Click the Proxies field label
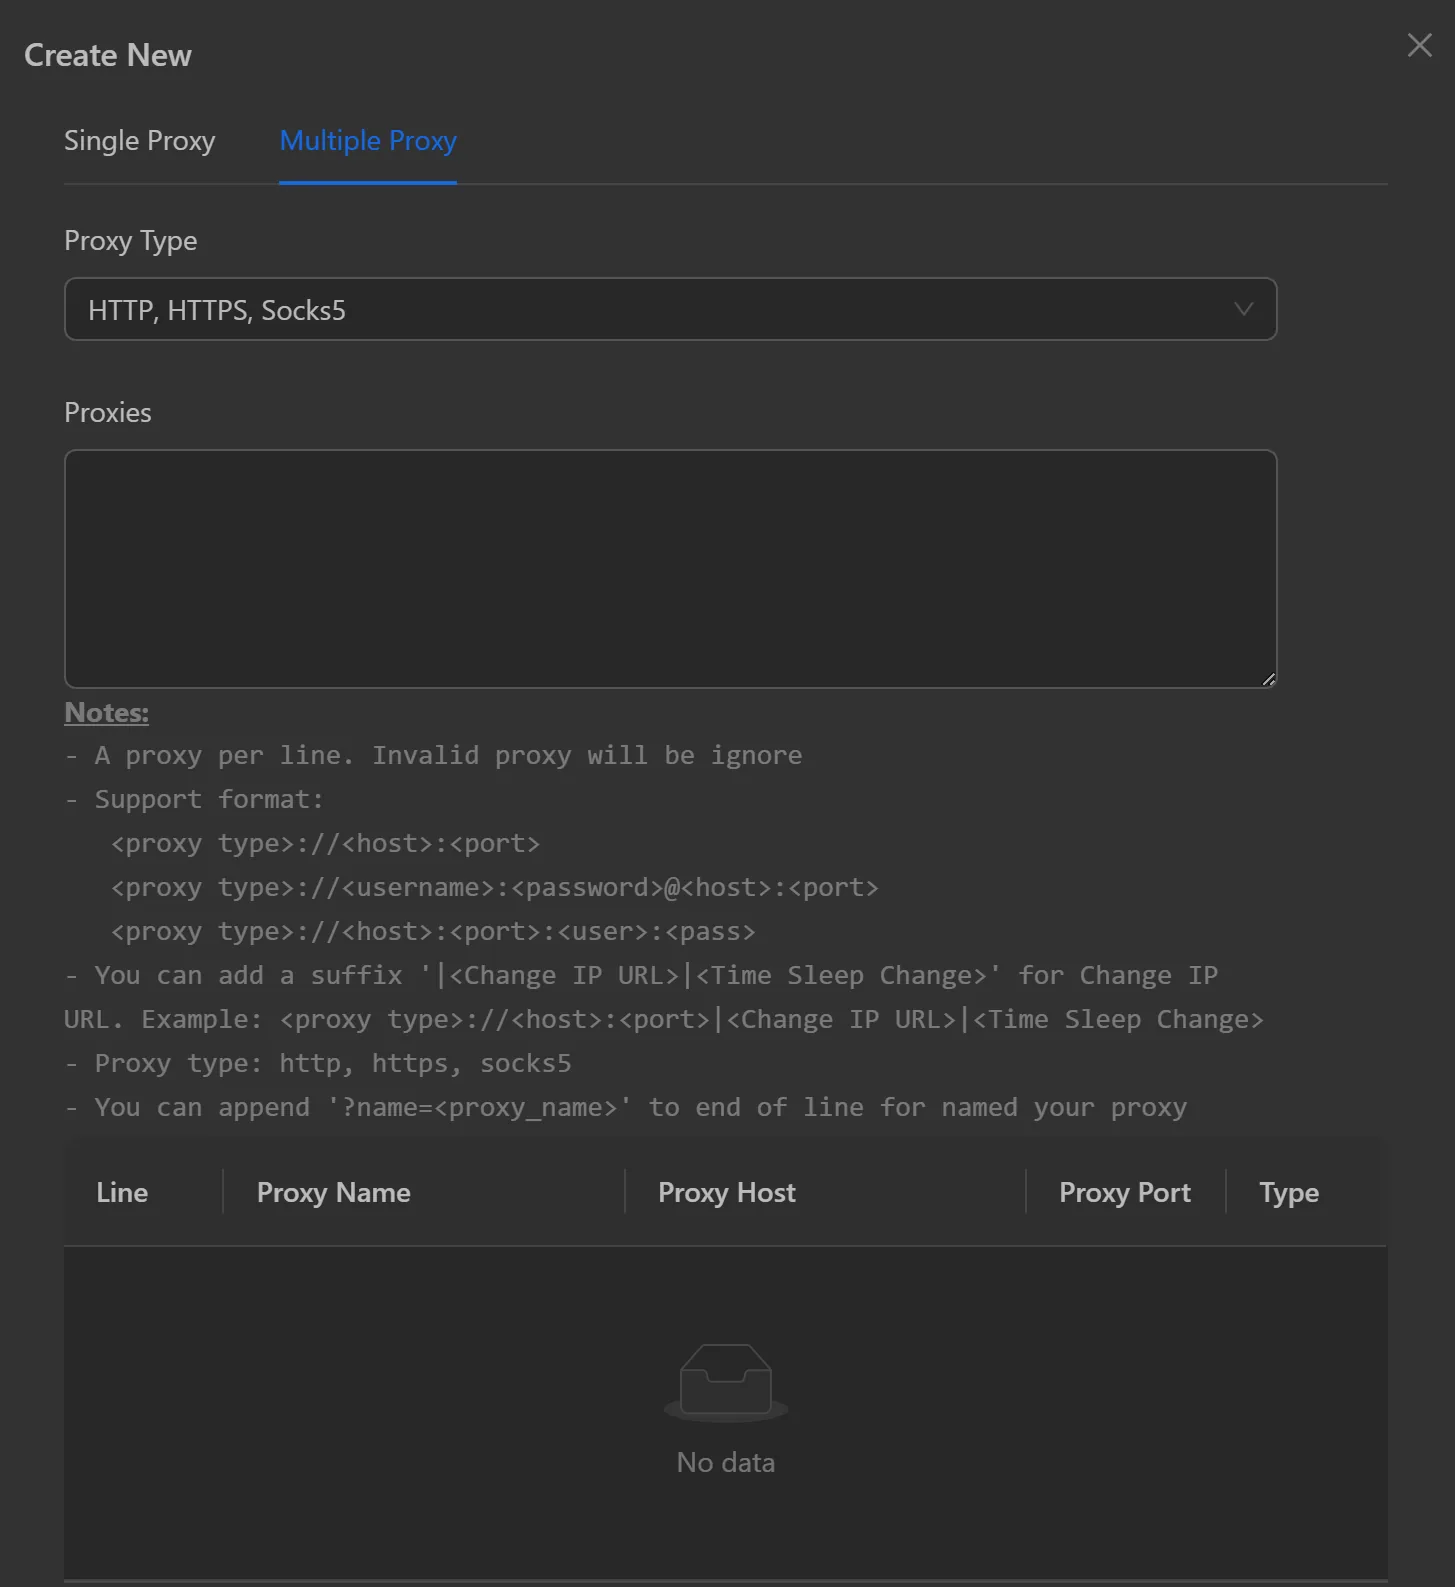This screenshot has width=1455, height=1587. coord(108,413)
